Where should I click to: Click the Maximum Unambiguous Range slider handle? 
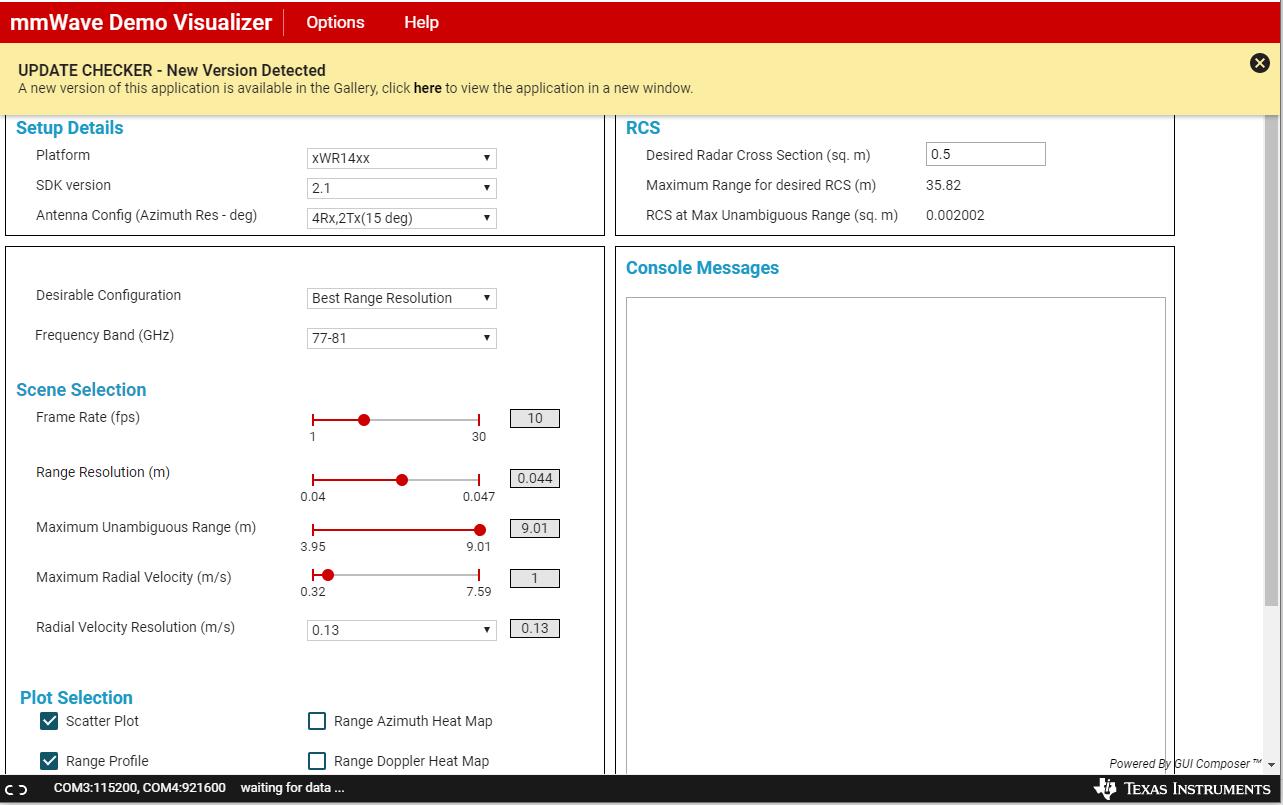click(x=480, y=530)
